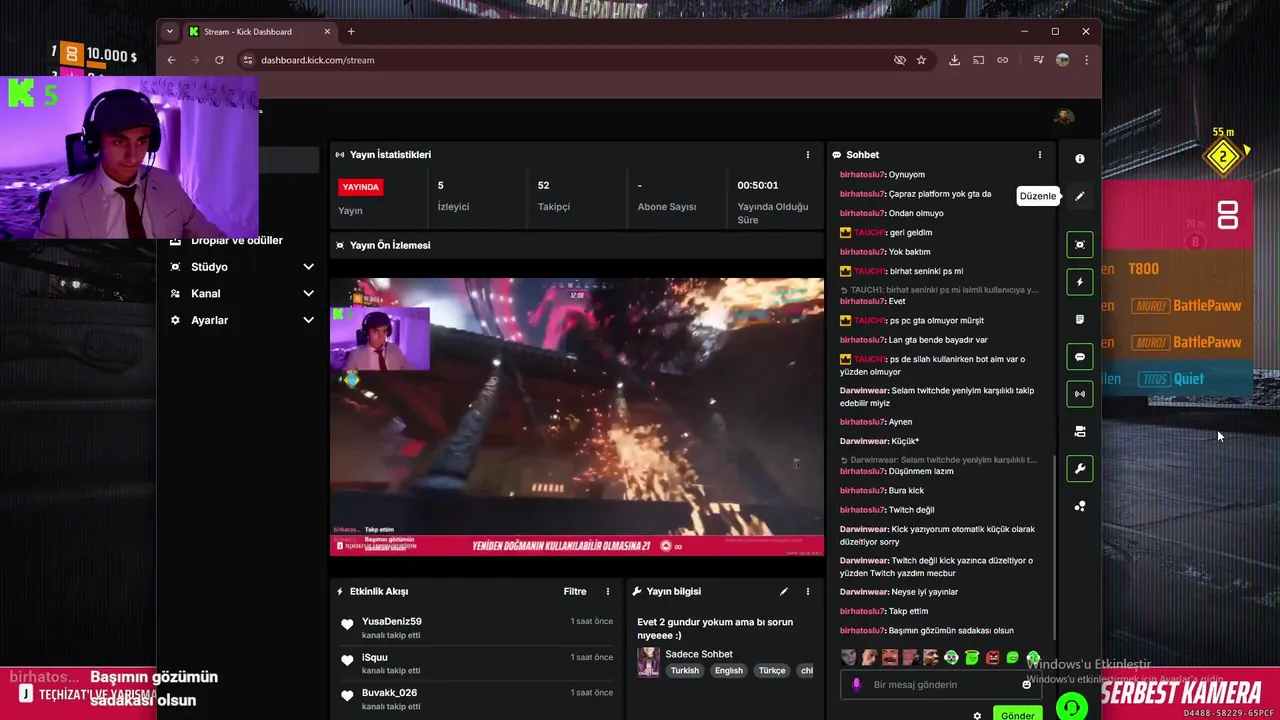Click the Turkish tag
The width and height of the screenshot is (1280, 720).
(x=685, y=671)
